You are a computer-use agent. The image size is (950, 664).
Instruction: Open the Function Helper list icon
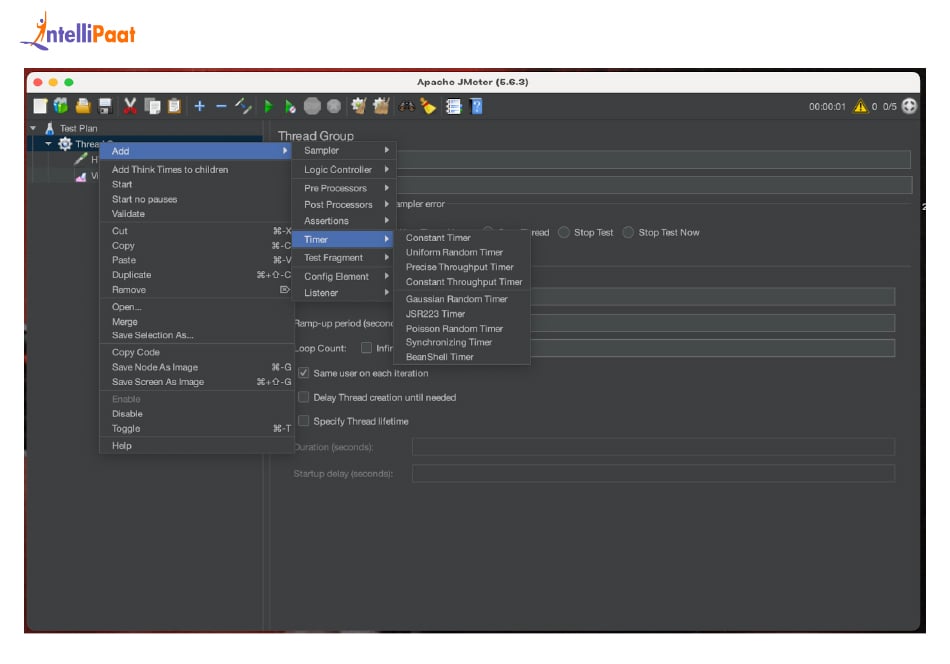(x=453, y=107)
